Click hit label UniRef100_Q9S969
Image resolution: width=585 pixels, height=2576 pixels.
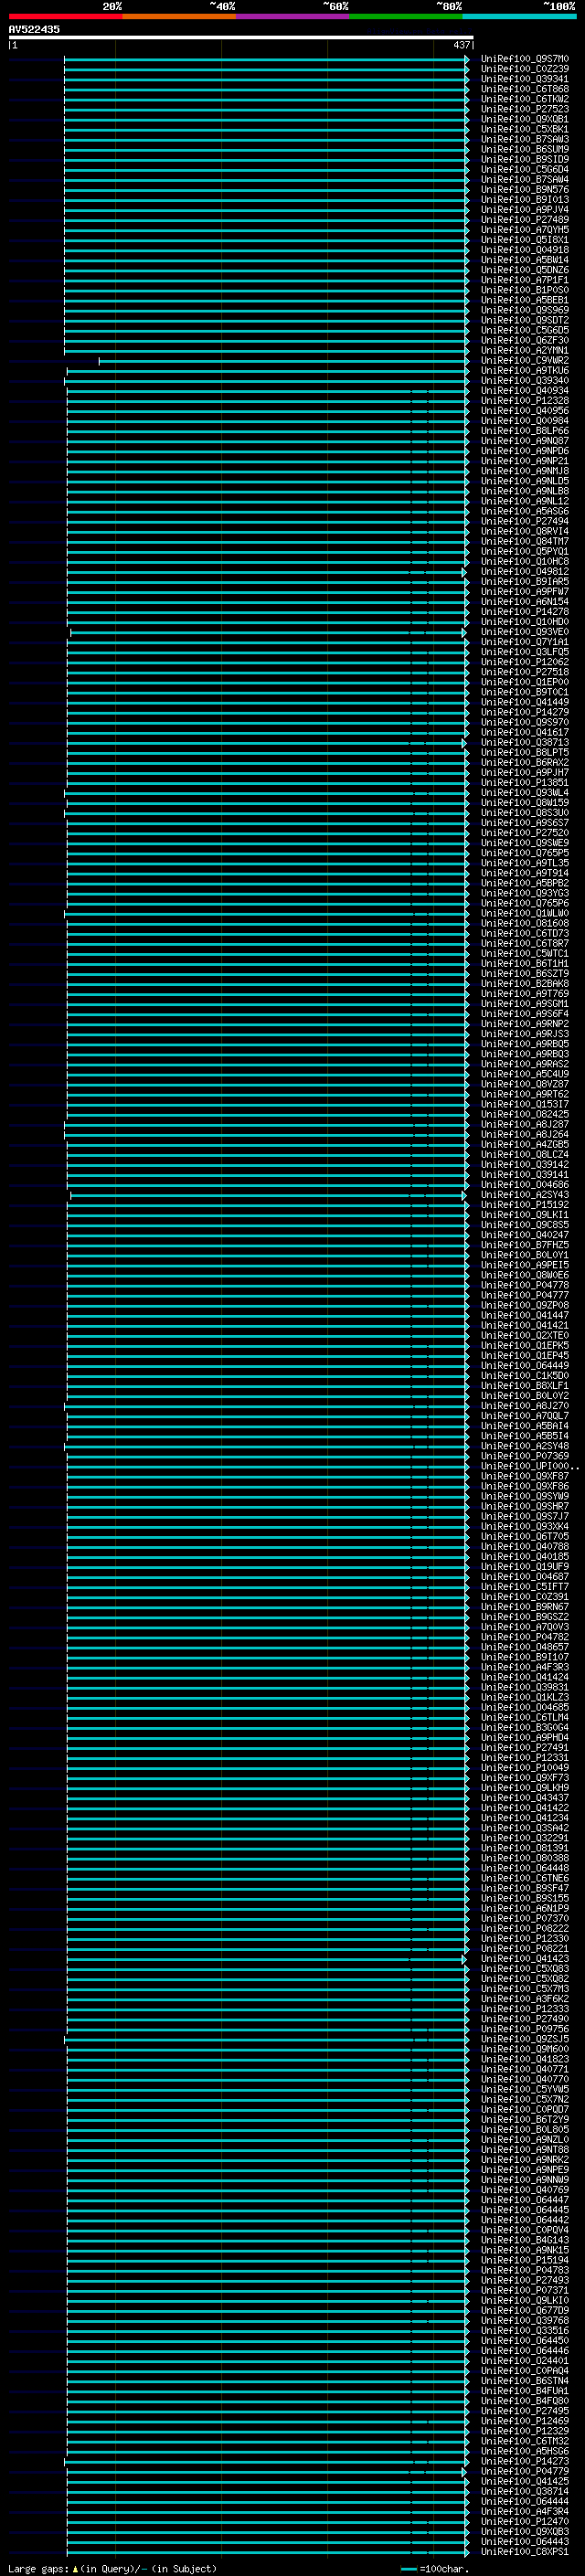click(525, 310)
